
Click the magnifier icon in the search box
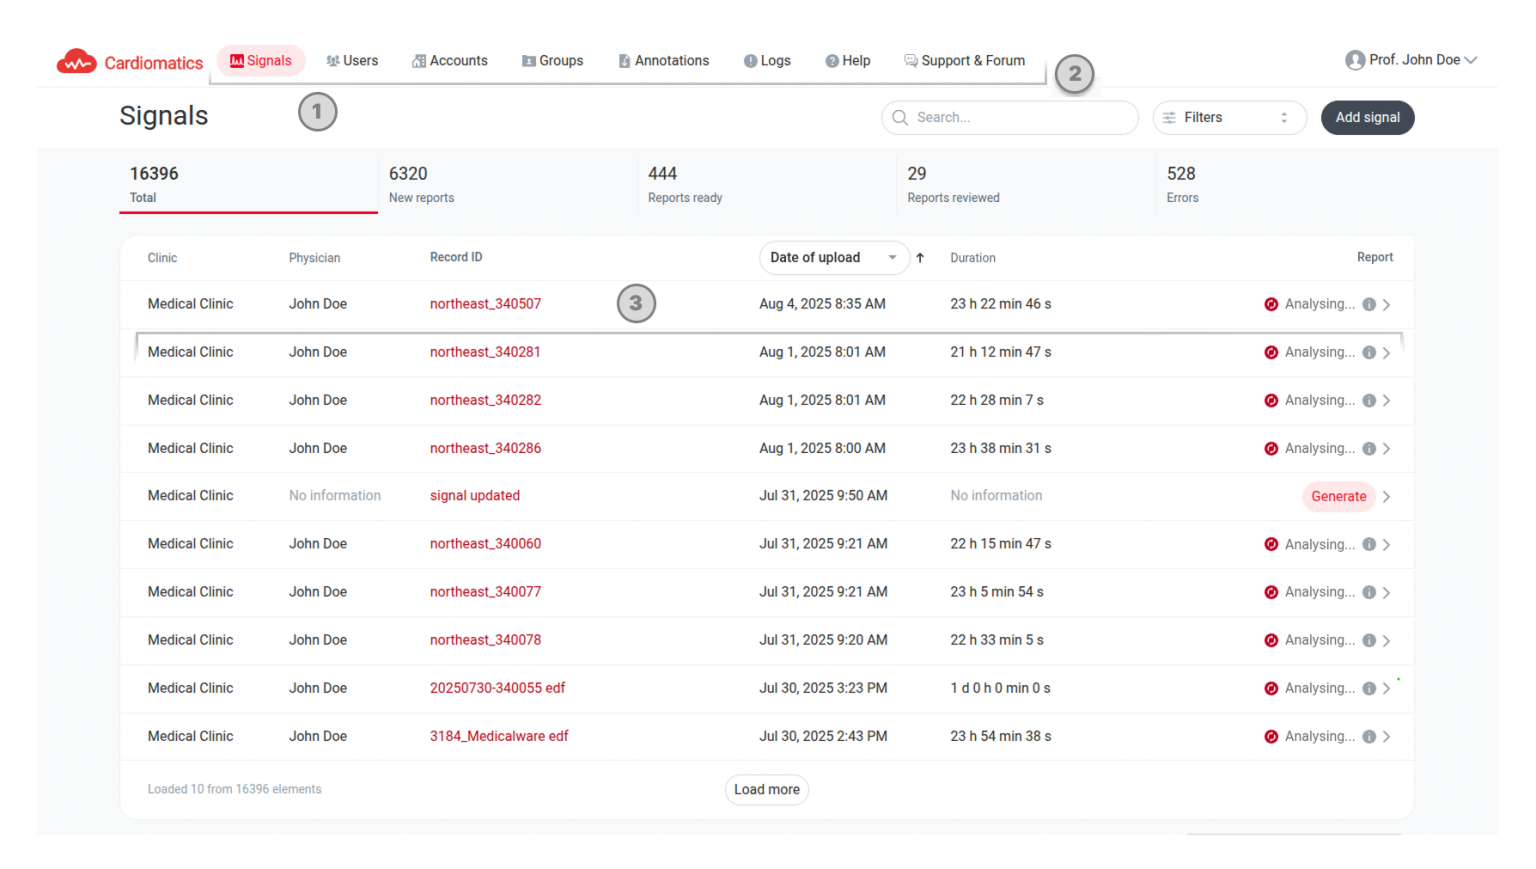(x=900, y=118)
